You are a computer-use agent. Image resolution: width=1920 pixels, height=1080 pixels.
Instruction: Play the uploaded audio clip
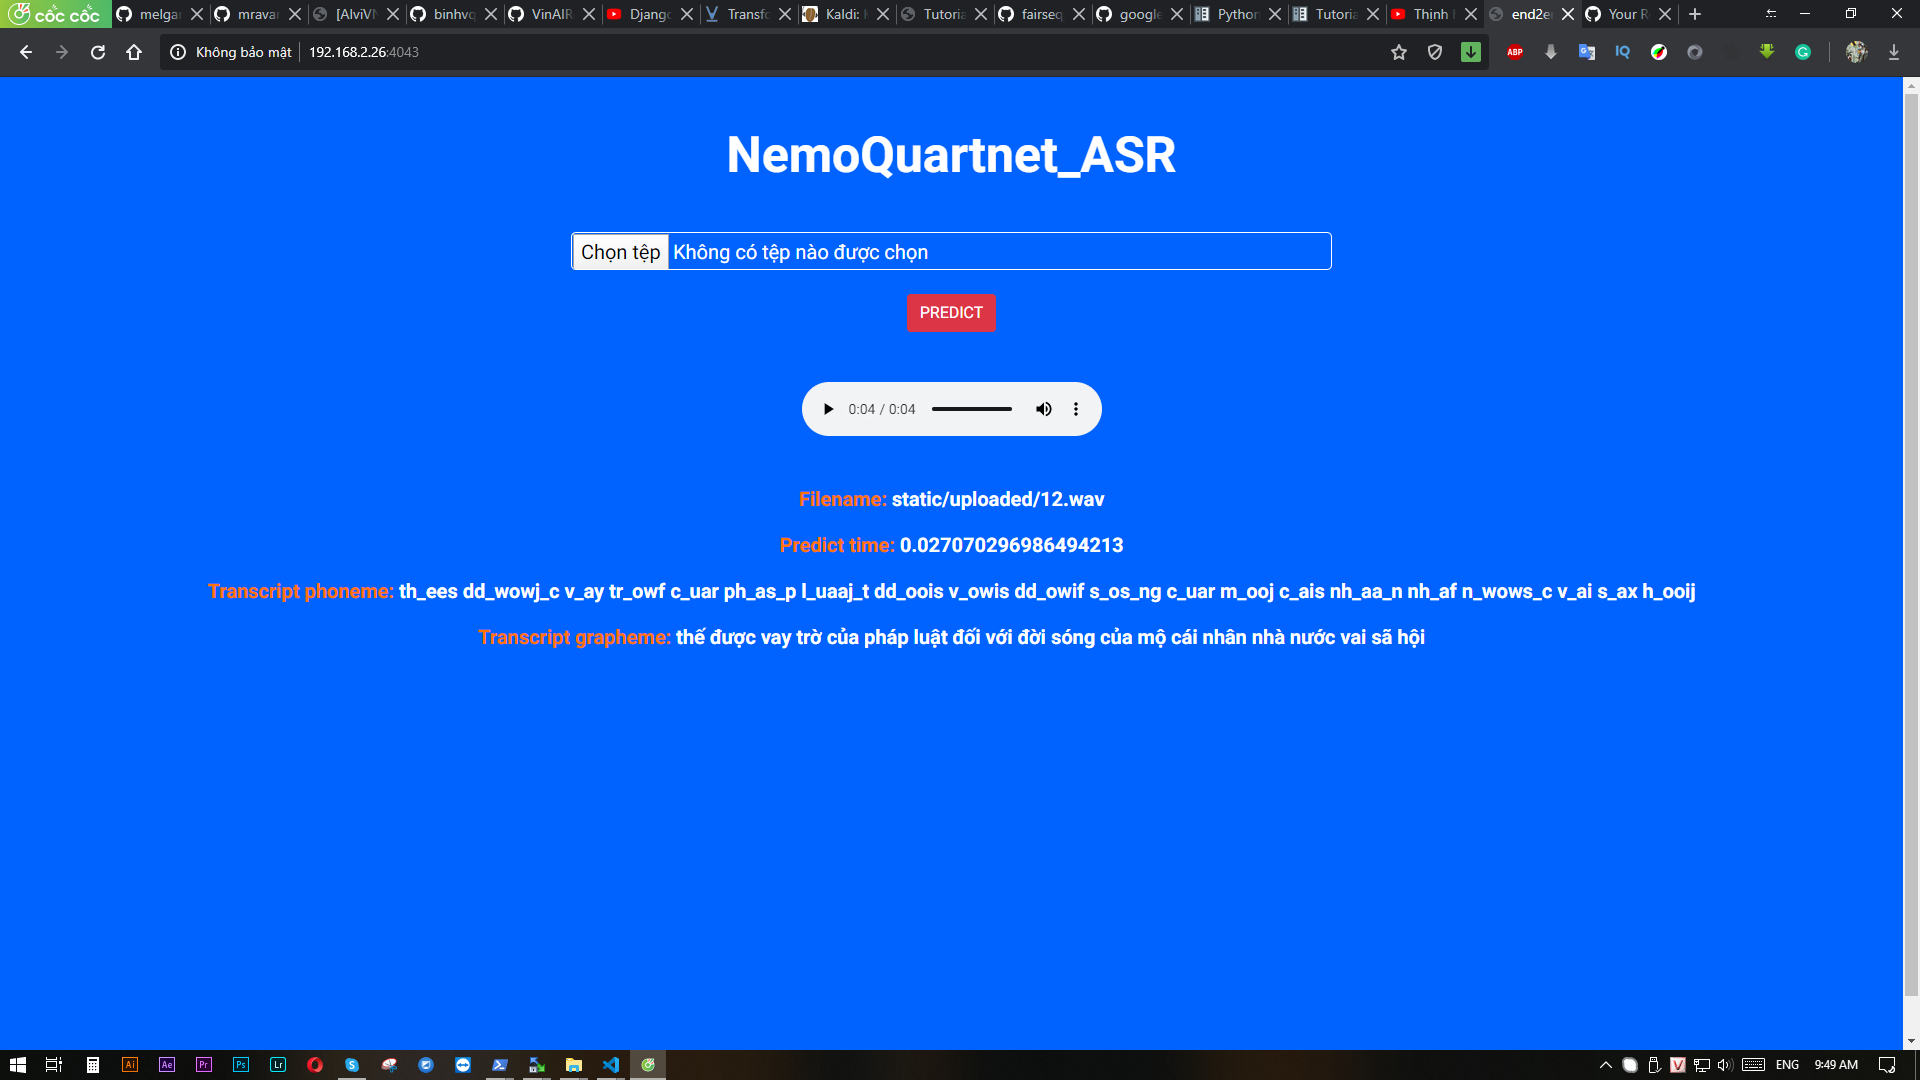click(x=828, y=409)
